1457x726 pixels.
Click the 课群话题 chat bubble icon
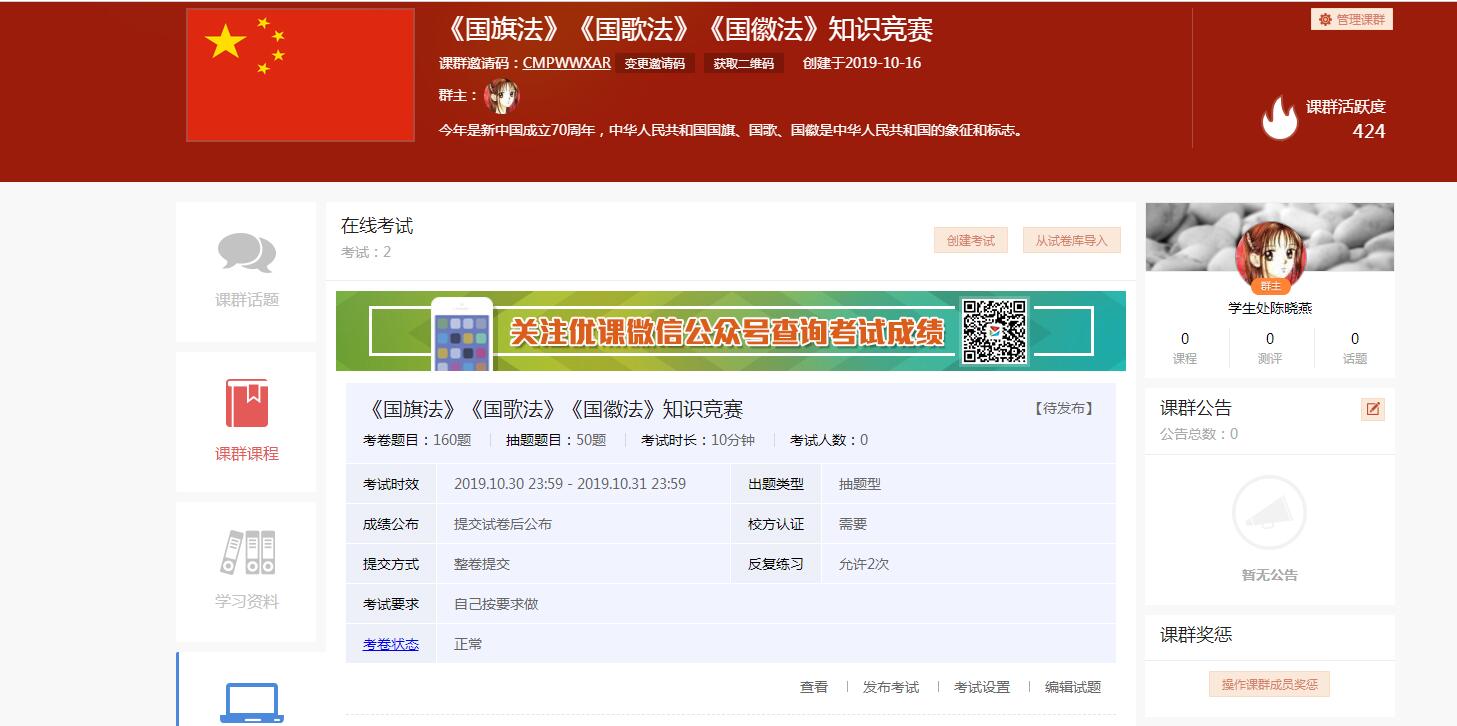point(246,253)
